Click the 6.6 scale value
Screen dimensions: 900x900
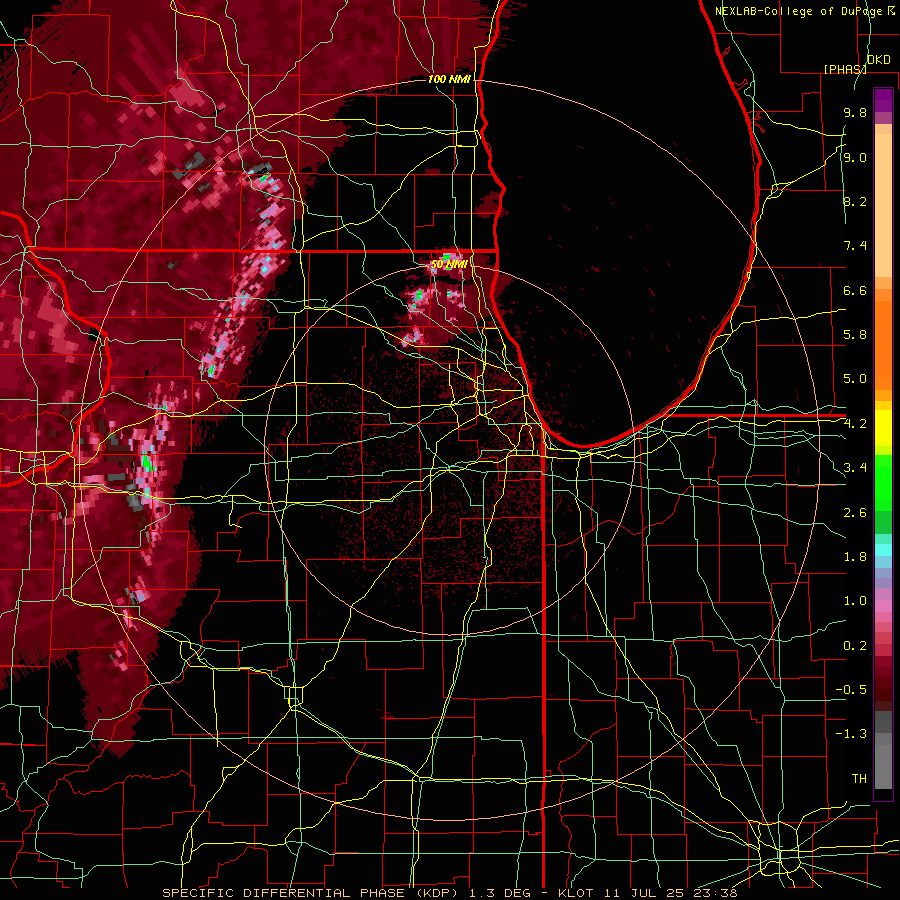tap(855, 290)
